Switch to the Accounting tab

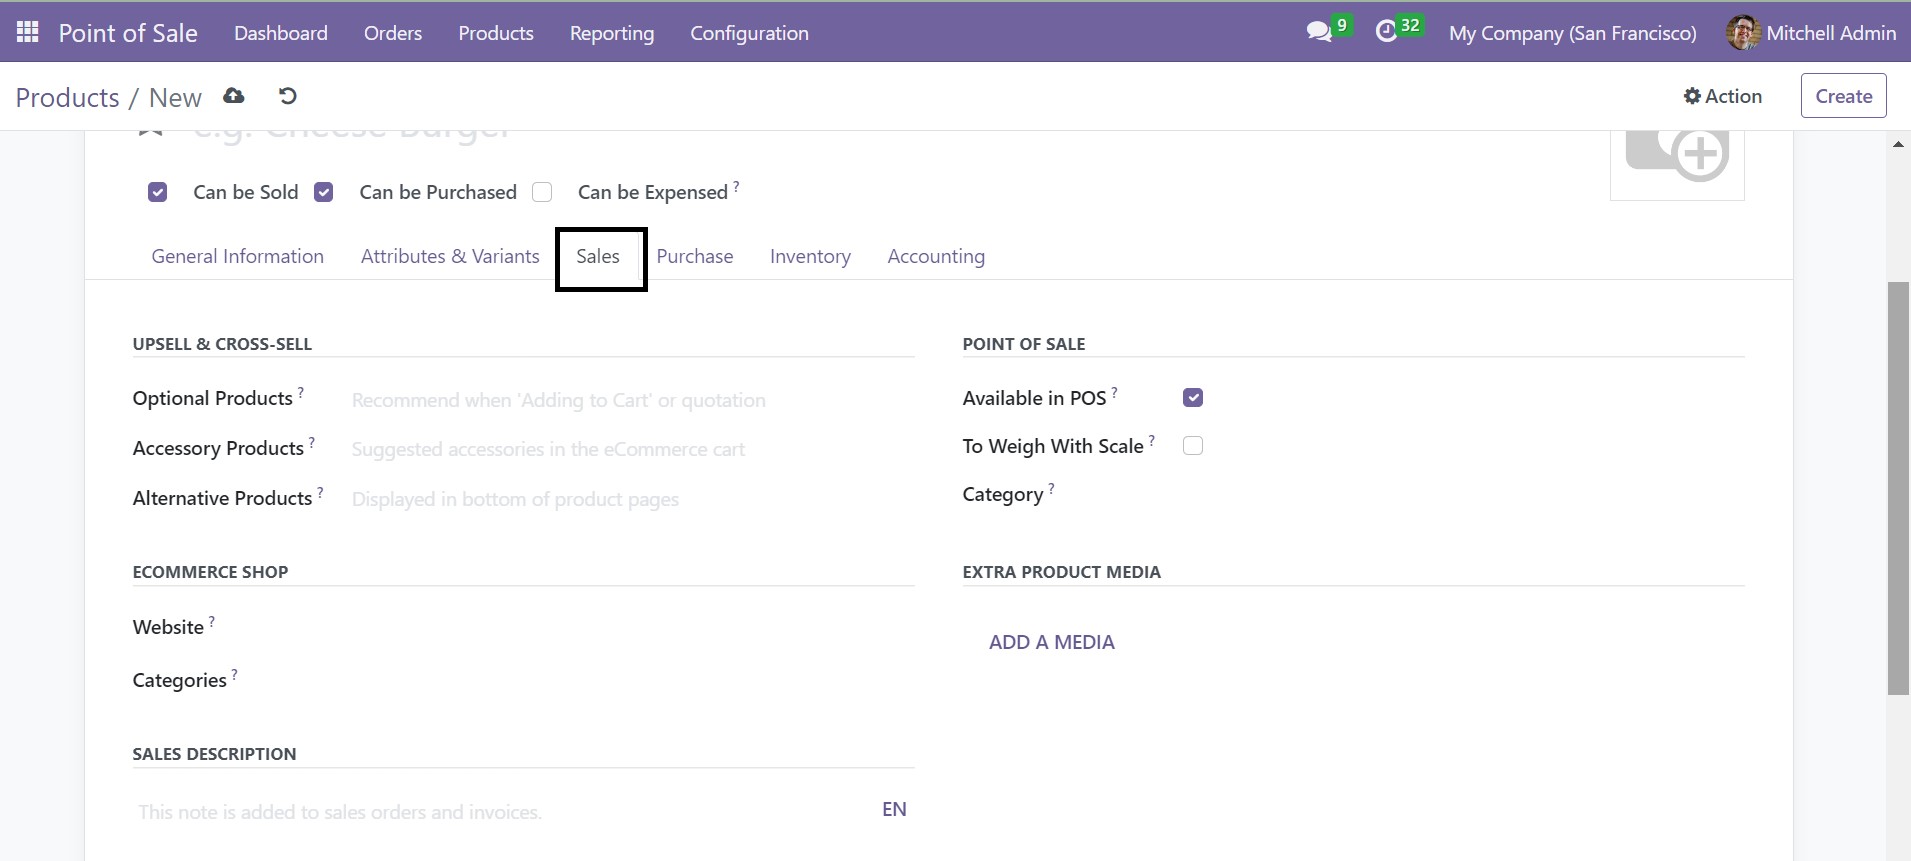point(936,256)
